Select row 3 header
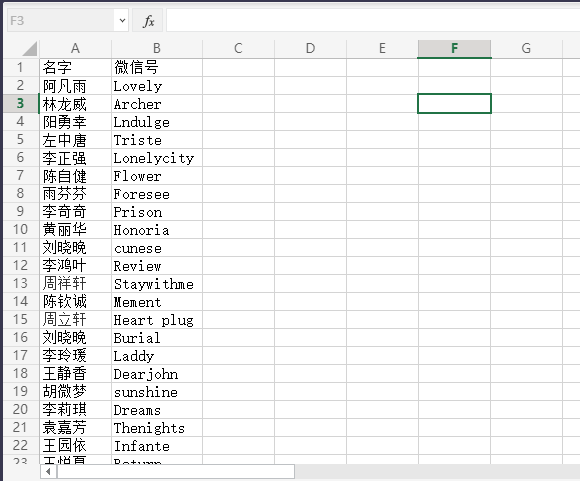580x481 pixels. pyautogui.click(x=20, y=104)
